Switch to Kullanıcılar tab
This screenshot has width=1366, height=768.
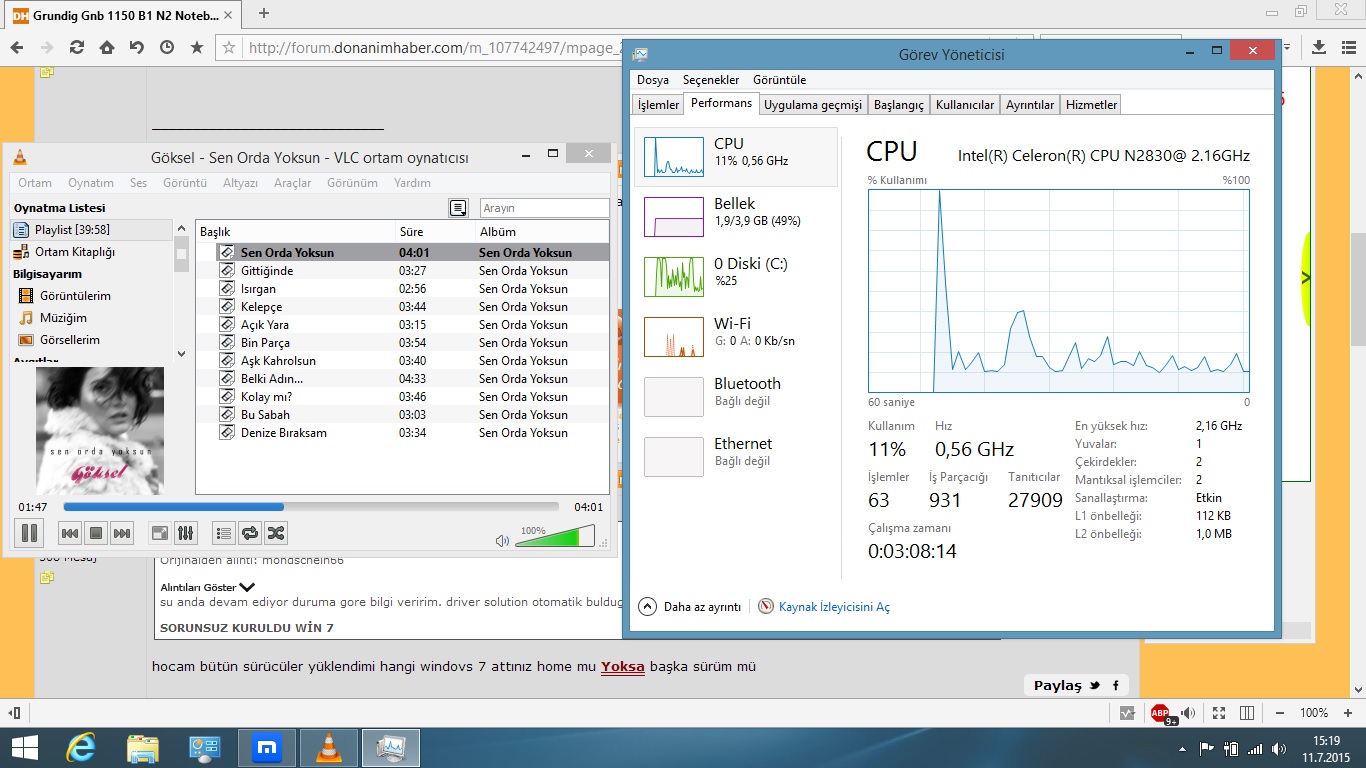point(965,104)
